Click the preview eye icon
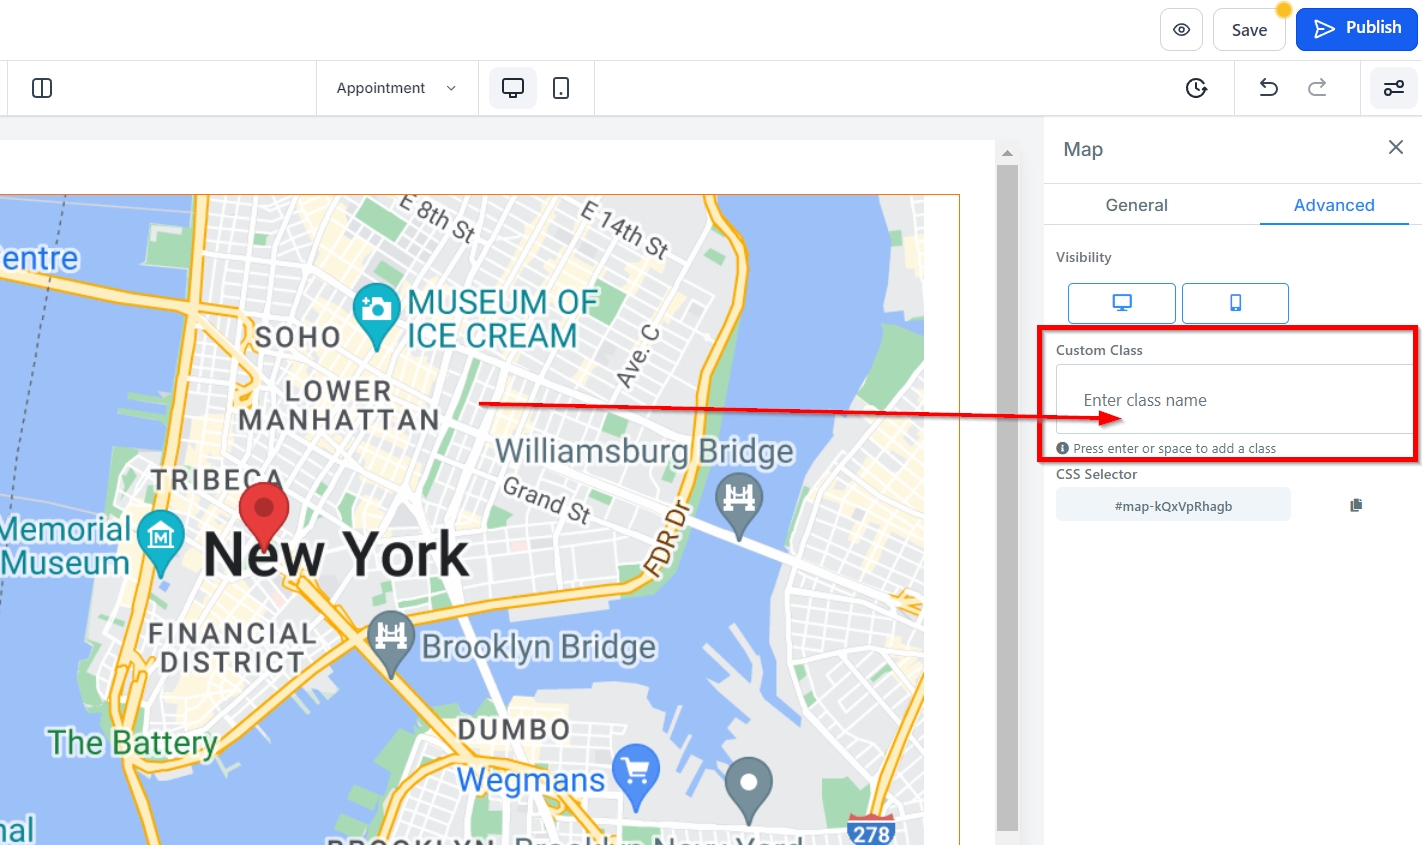Viewport: 1422px width, 845px height. tap(1181, 30)
